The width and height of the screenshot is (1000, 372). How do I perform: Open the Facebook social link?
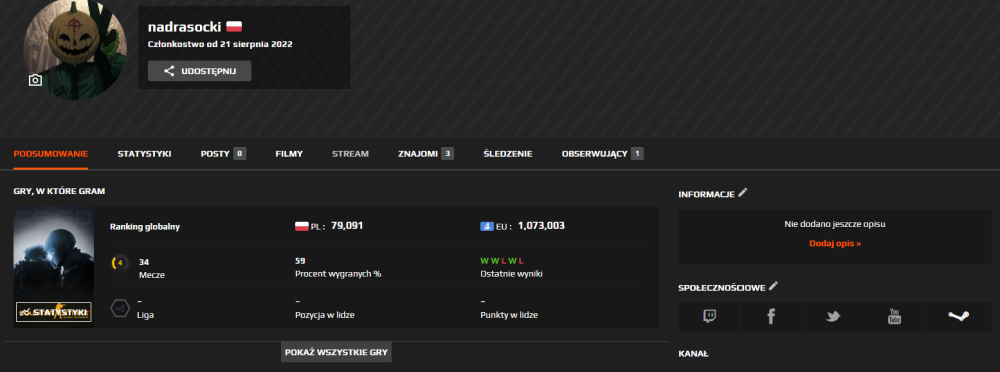(x=771, y=316)
